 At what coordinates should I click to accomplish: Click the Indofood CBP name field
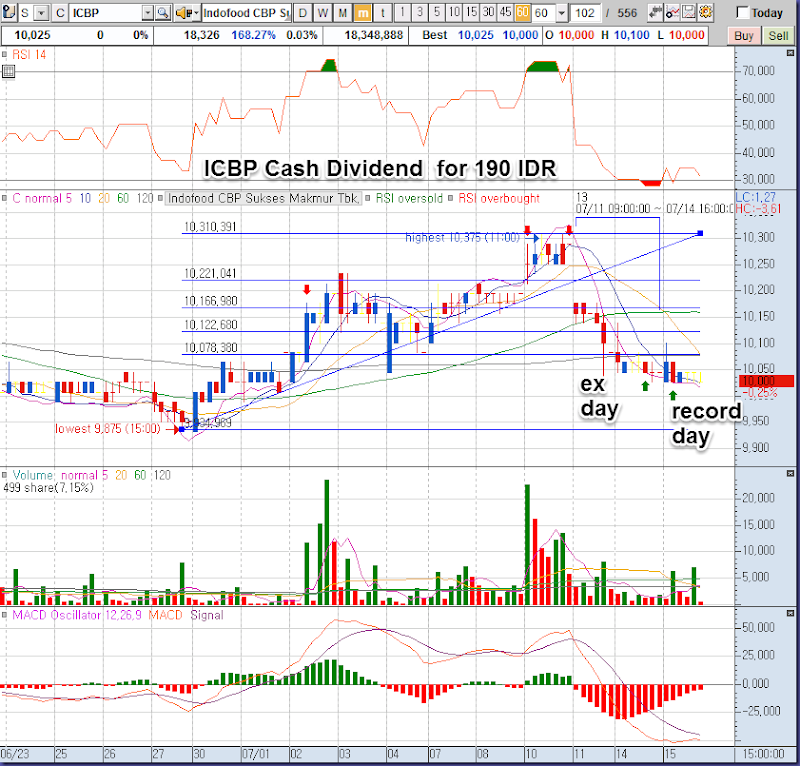[246, 13]
